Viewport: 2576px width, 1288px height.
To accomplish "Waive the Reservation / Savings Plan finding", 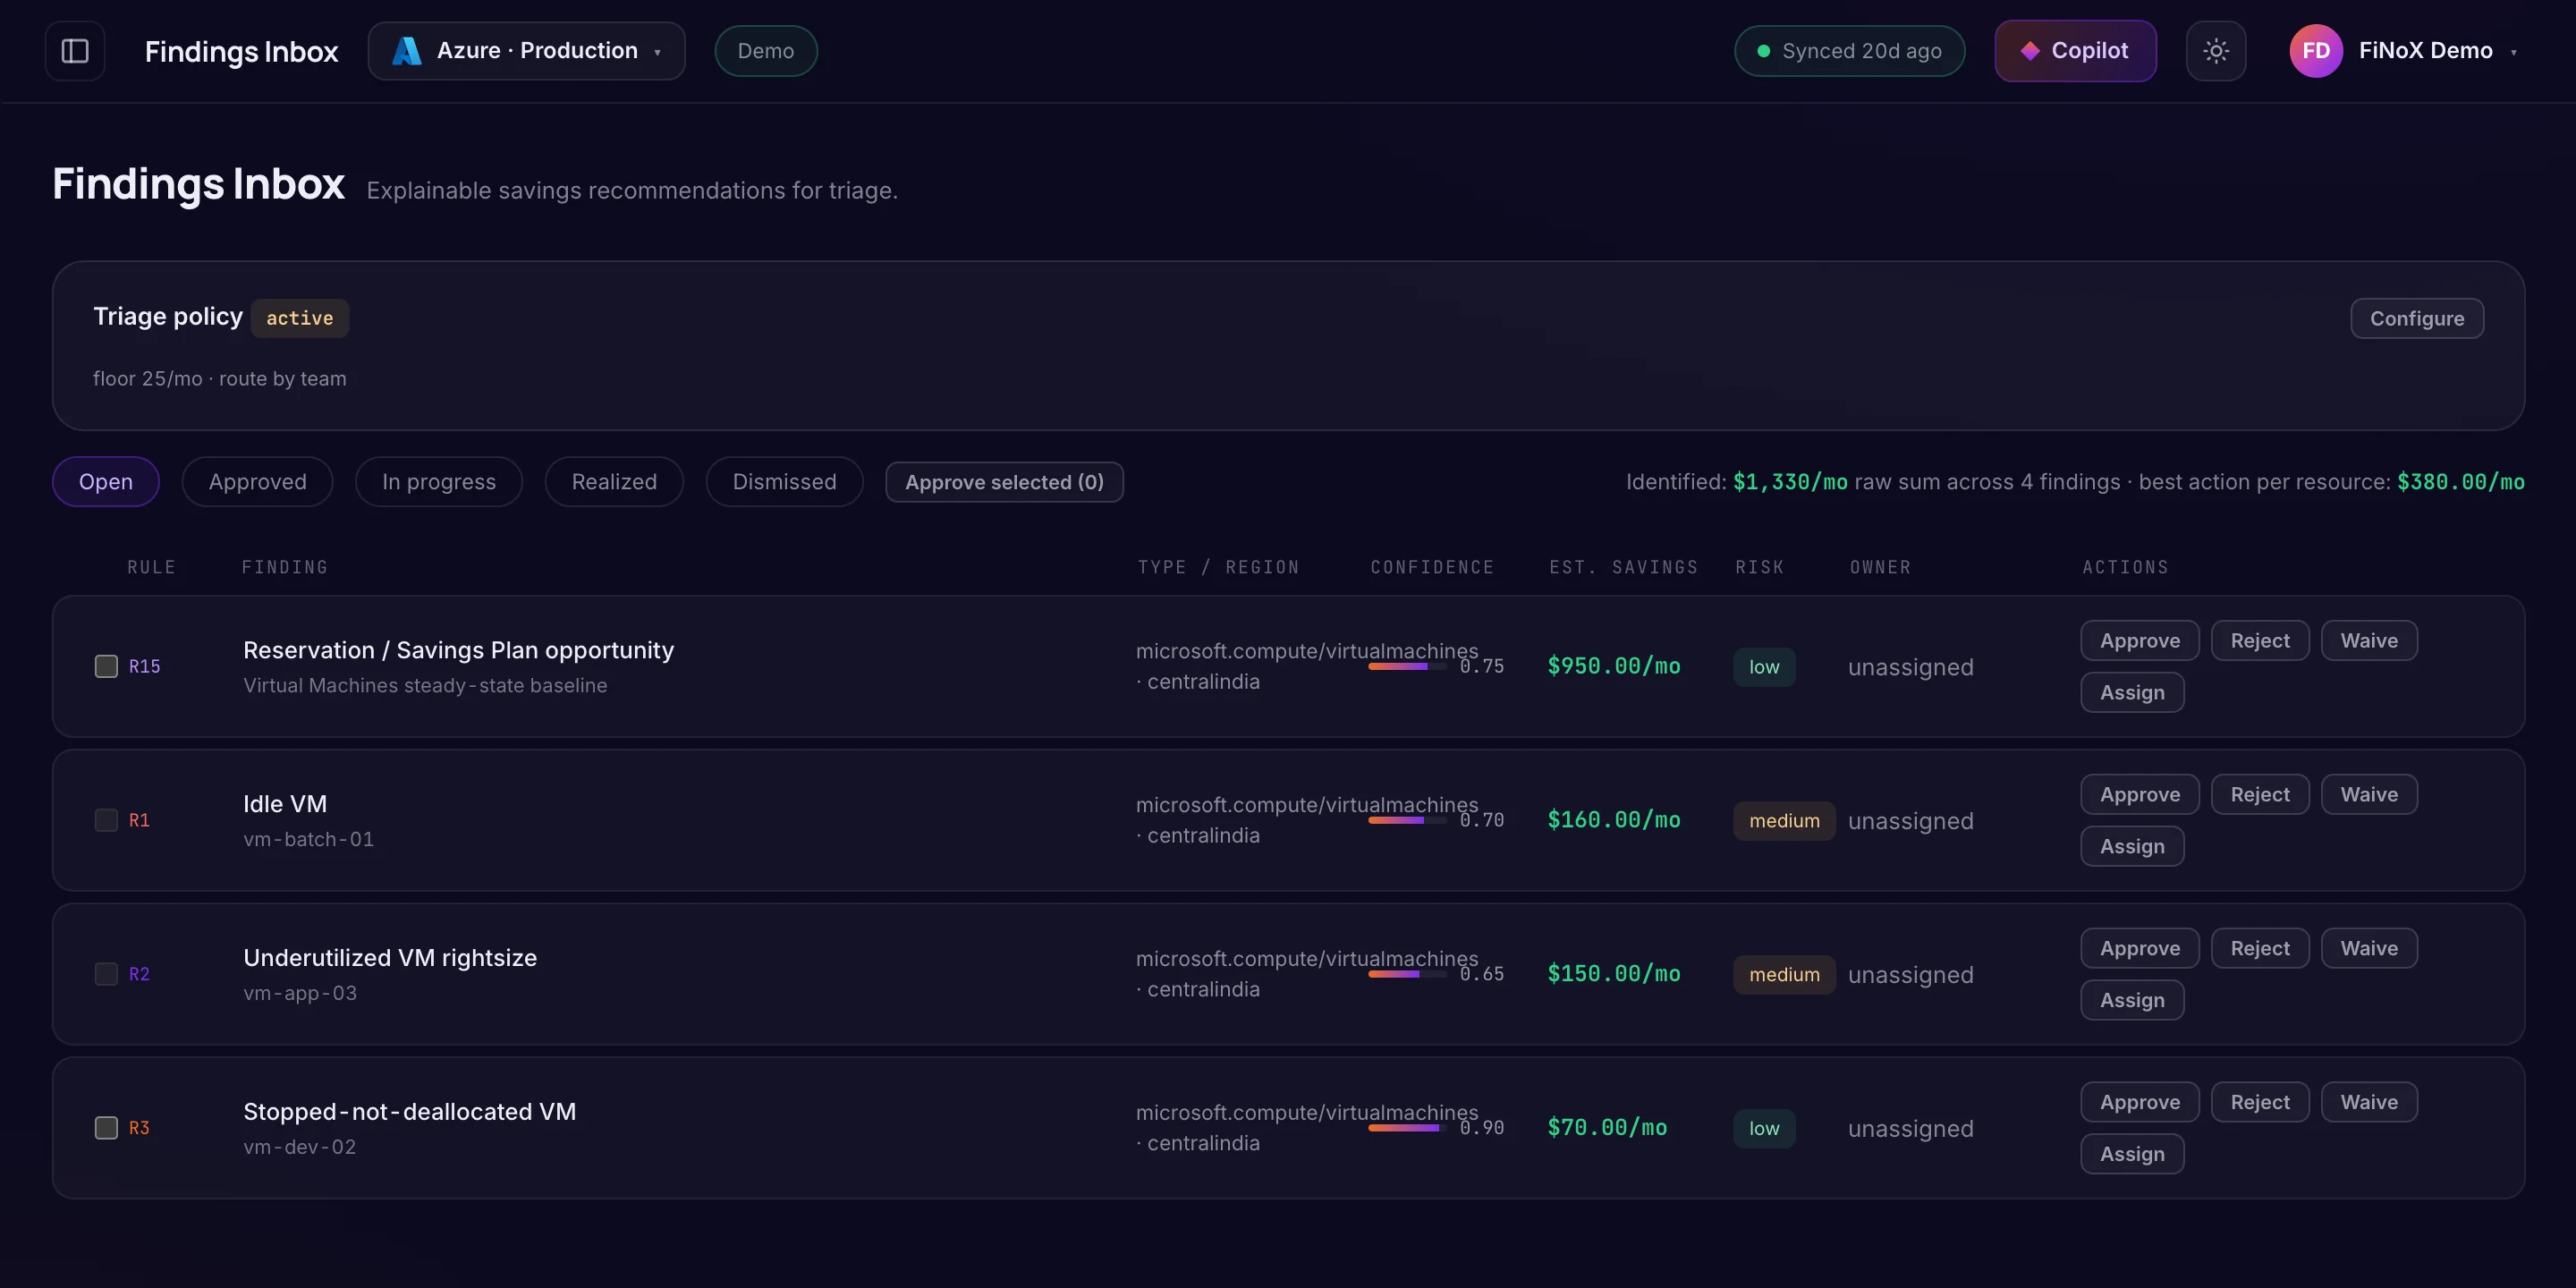I will (2369, 641).
